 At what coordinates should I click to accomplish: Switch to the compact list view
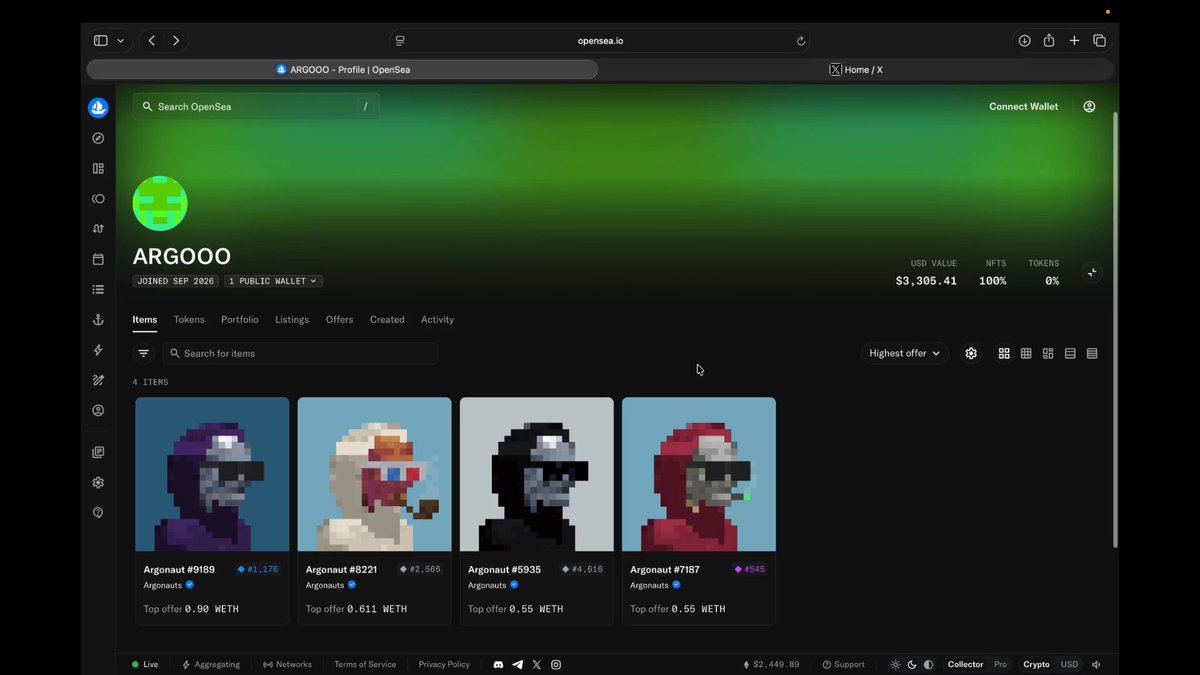point(1092,353)
